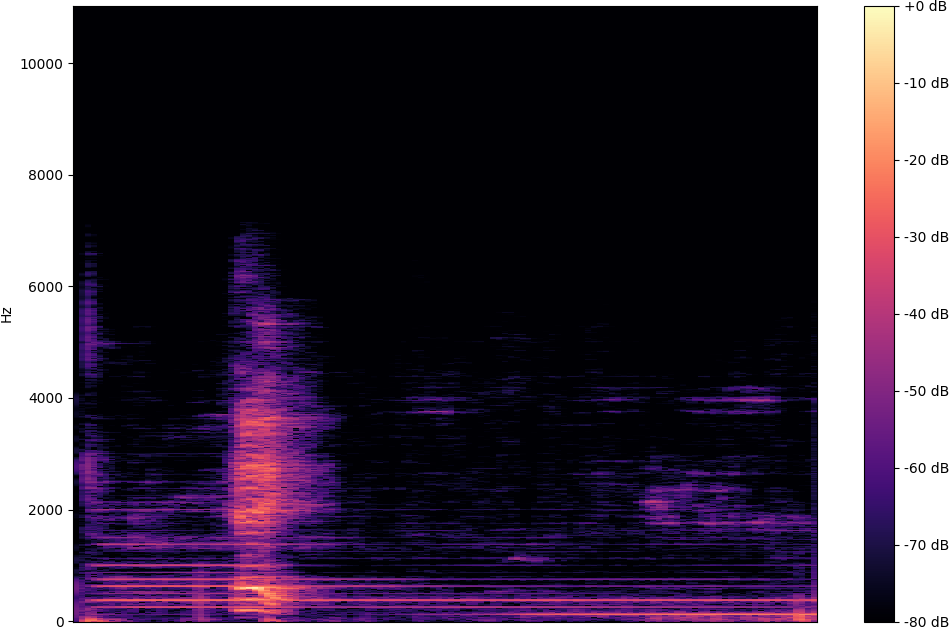
Task: Click the -80 dB colorbar label
Action: pos(926,622)
